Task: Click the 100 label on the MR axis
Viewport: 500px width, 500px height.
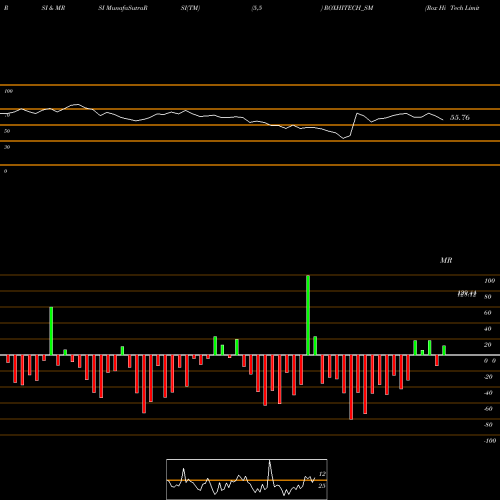Action: pyautogui.click(x=489, y=281)
